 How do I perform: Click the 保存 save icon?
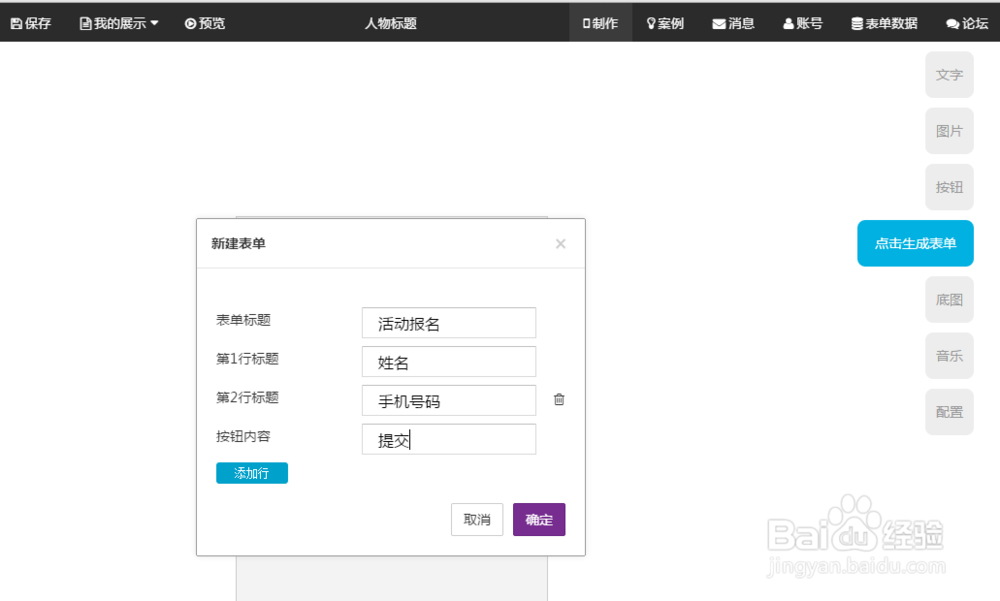pyautogui.click(x=29, y=23)
